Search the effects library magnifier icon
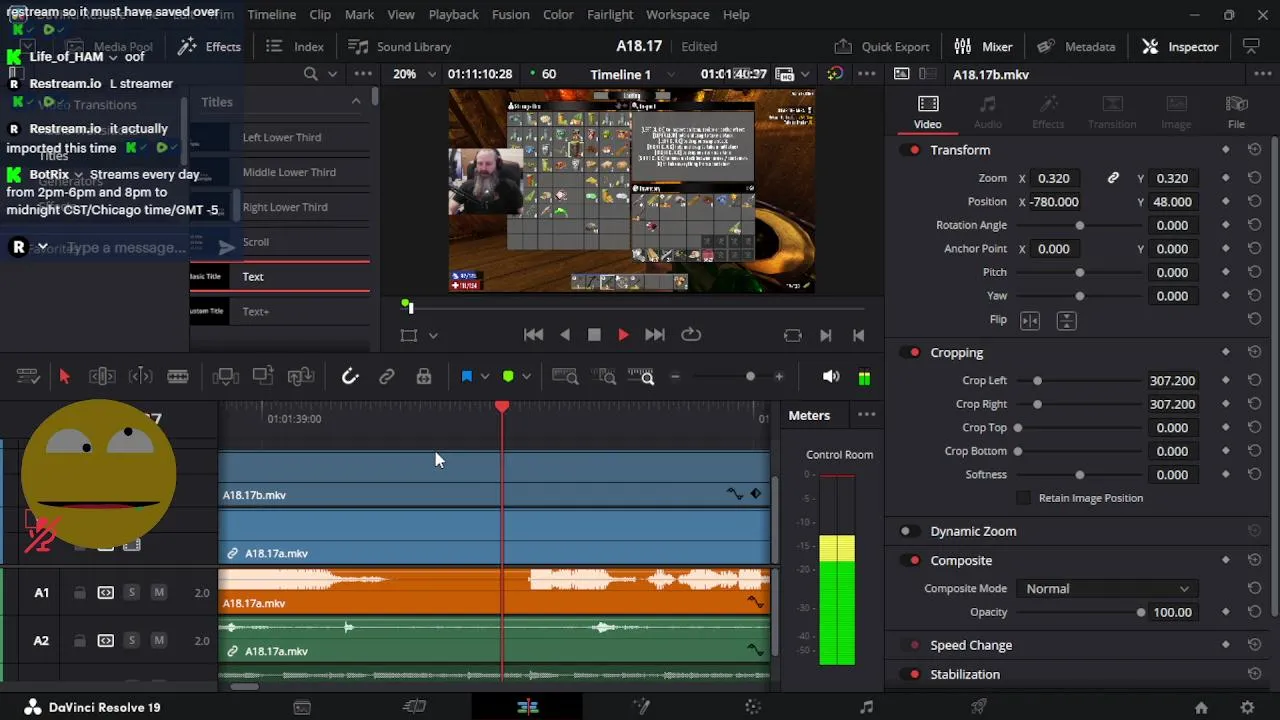The image size is (1280, 720). 311,74
